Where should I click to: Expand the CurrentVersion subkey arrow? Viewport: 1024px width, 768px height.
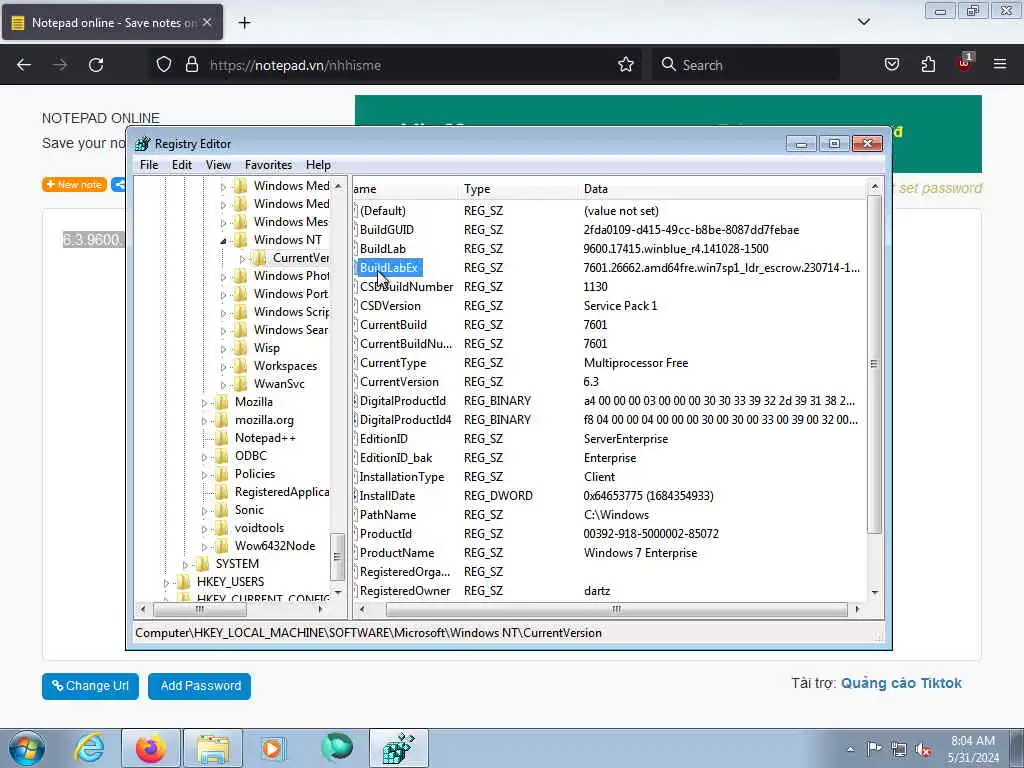[242, 259]
